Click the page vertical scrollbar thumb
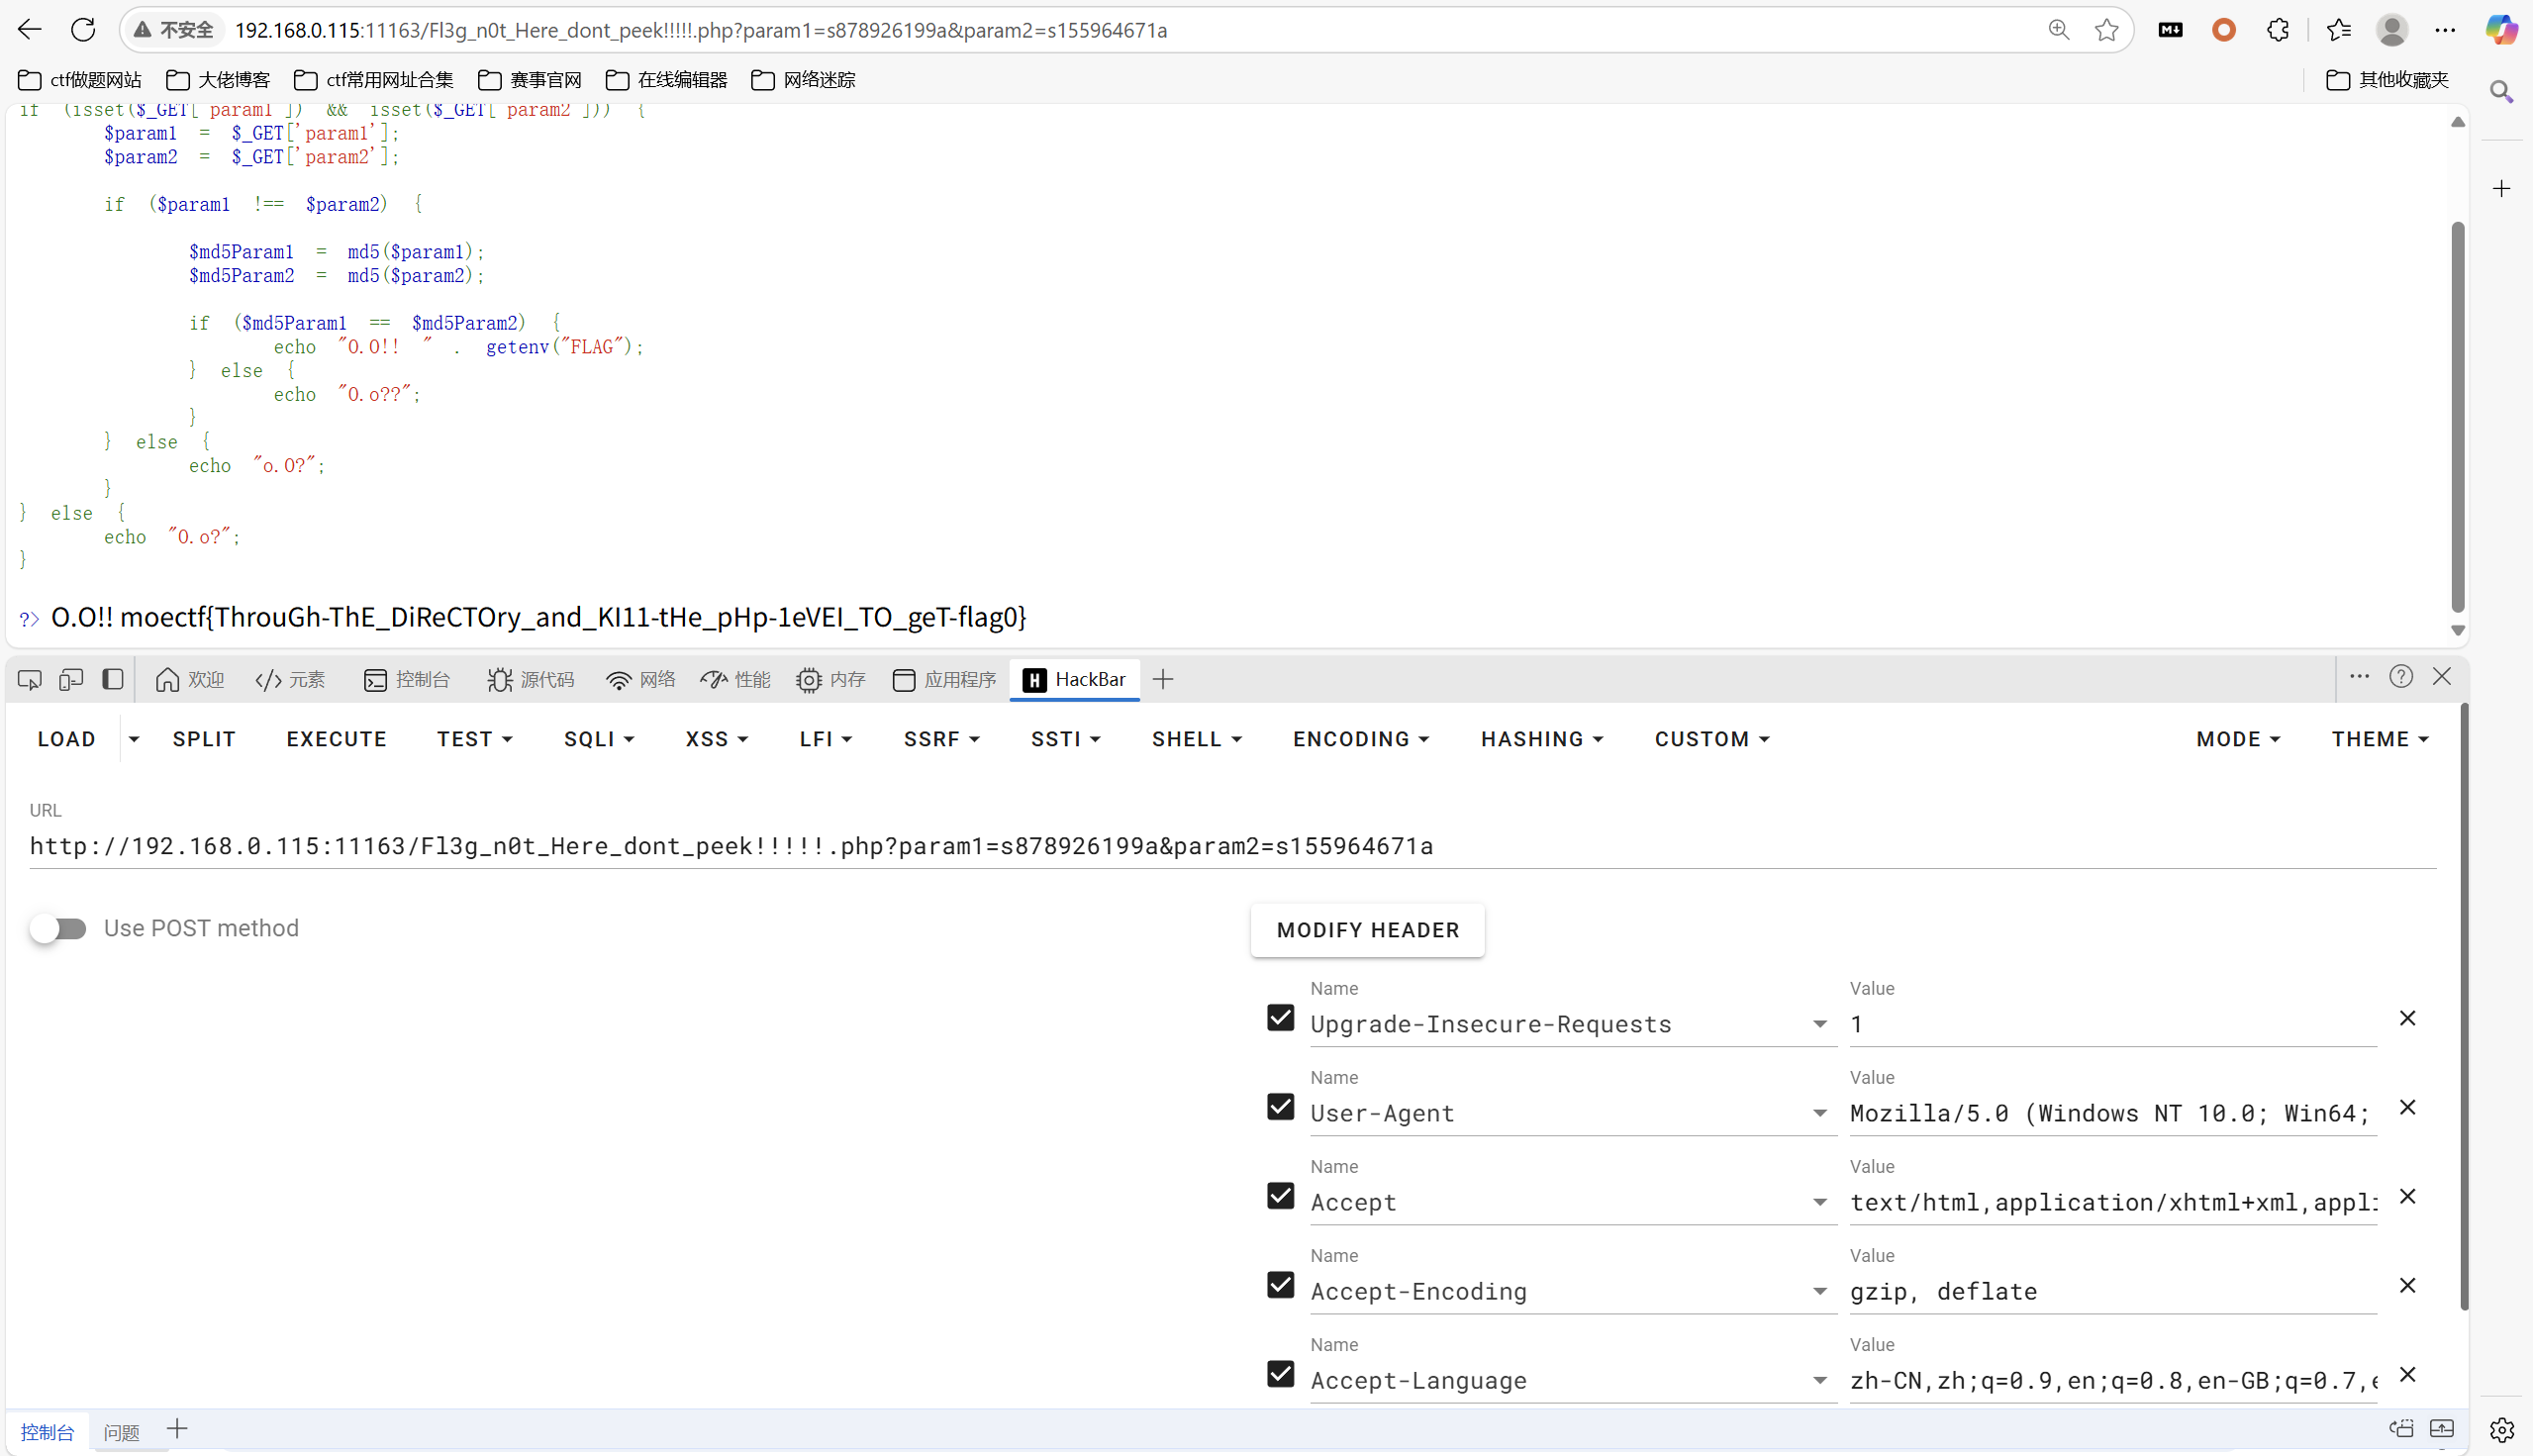 (x=2458, y=416)
